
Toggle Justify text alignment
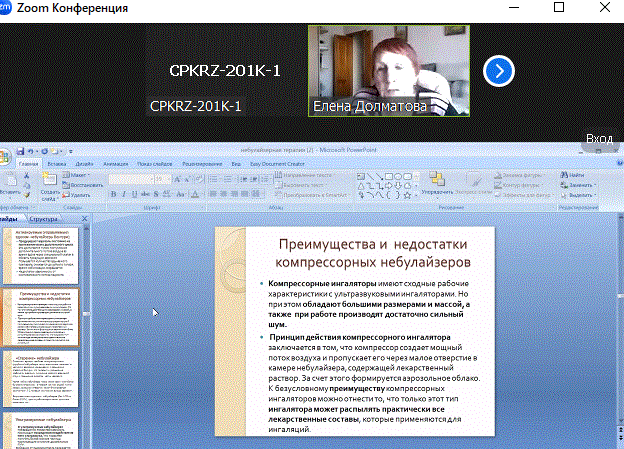244,194
